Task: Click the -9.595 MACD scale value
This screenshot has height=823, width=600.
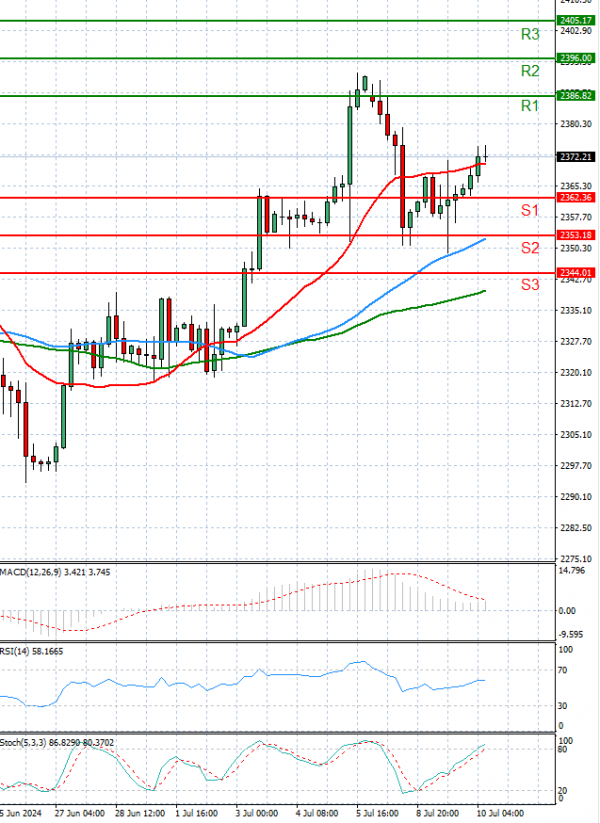Action: pos(571,635)
